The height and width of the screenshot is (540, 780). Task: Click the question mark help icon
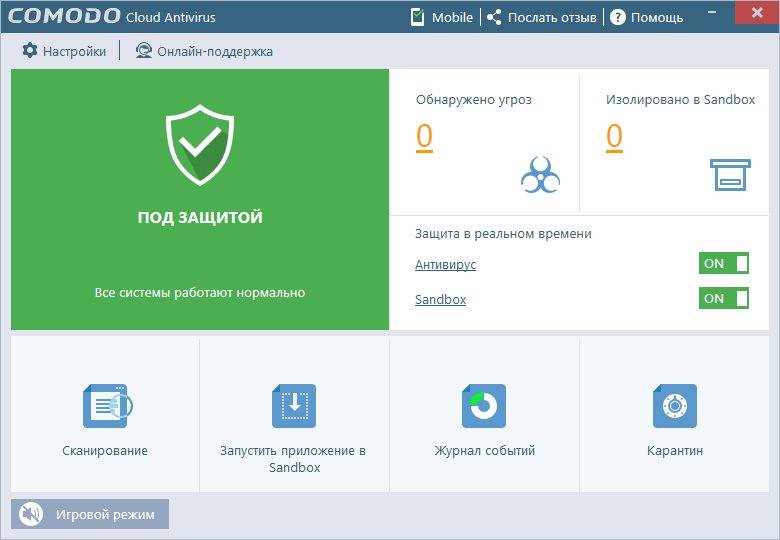[x=617, y=17]
